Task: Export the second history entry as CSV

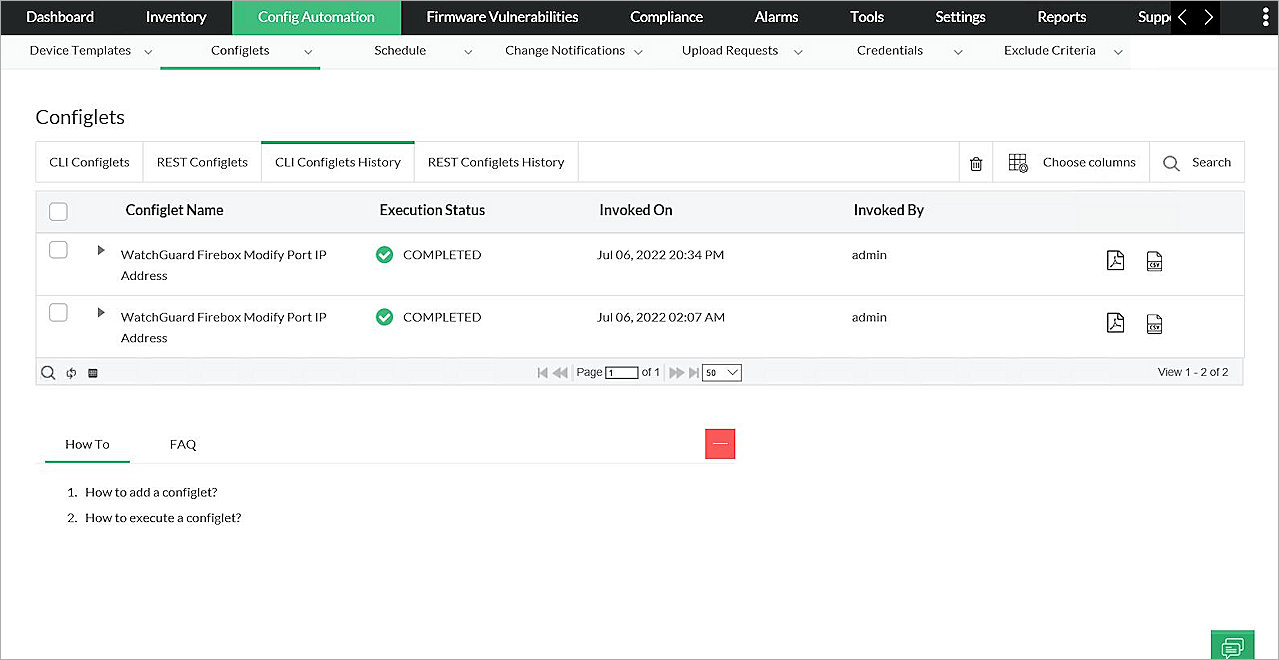Action: pos(1154,323)
